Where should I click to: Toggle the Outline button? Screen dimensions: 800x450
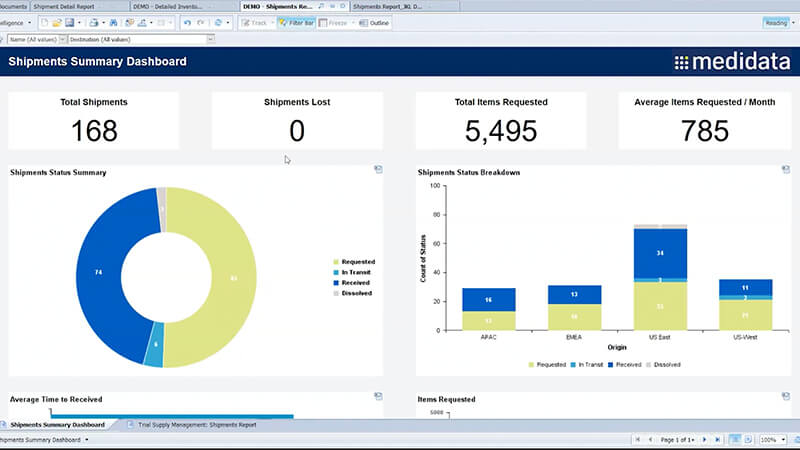coord(374,23)
